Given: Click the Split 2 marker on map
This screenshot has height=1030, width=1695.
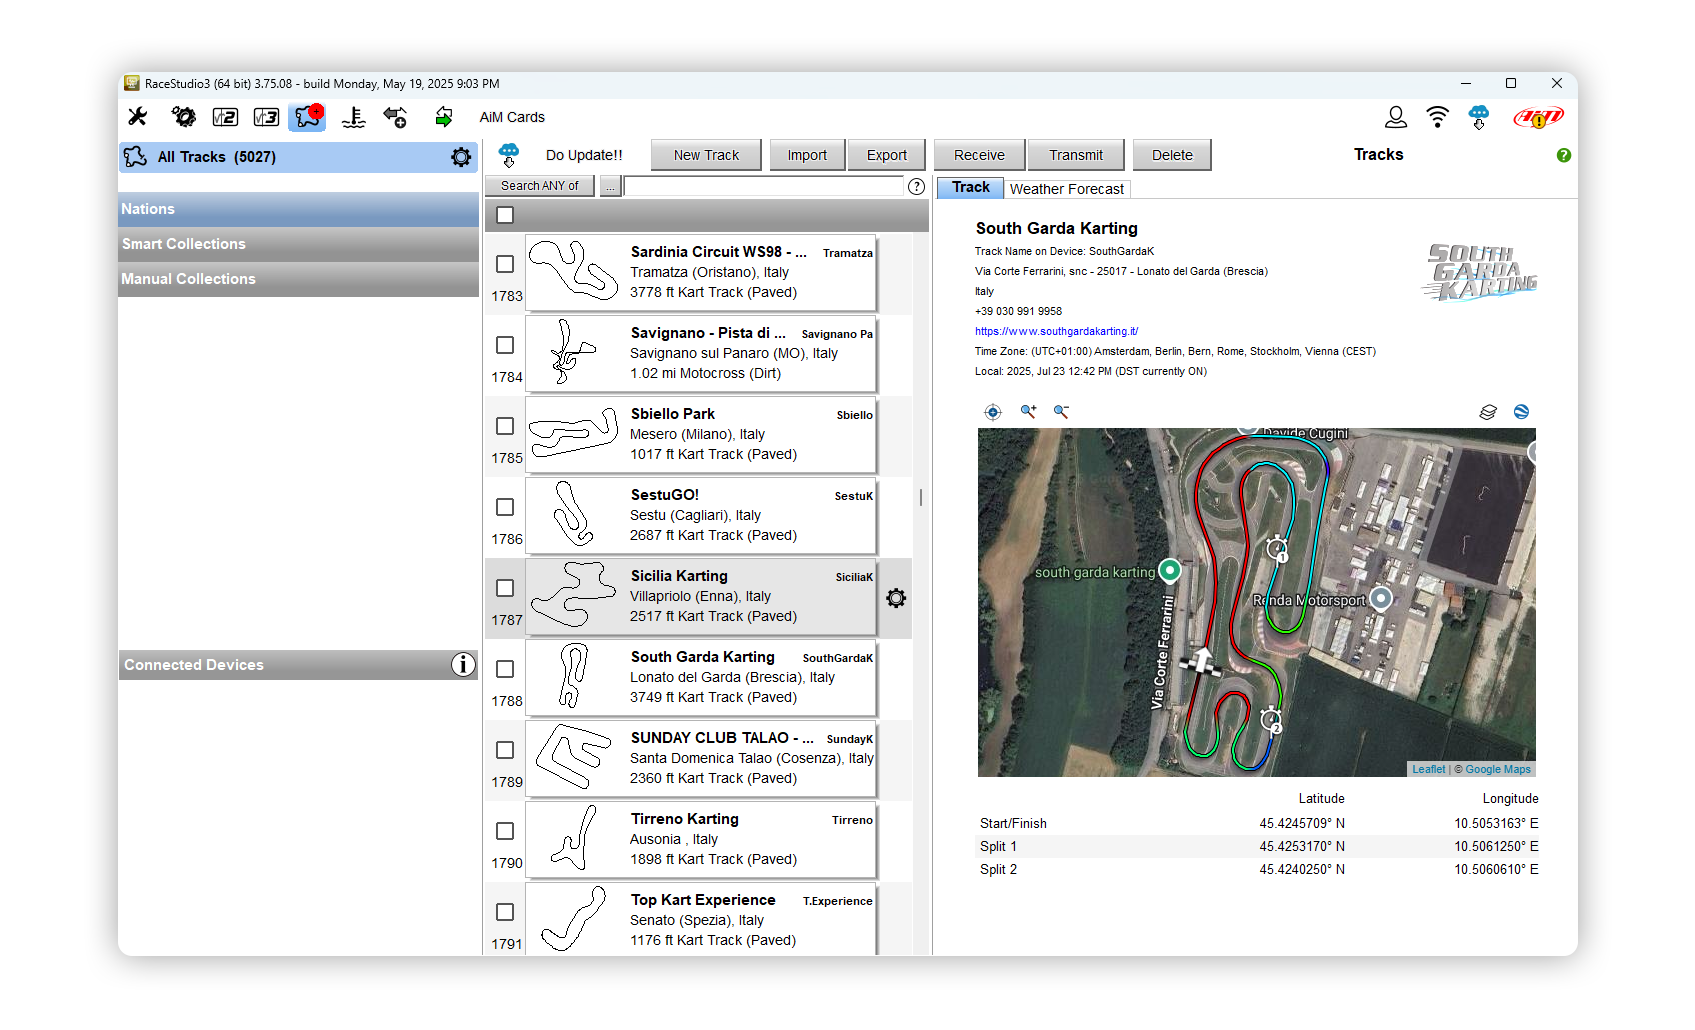Looking at the screenshot, I should point(1271,720).
